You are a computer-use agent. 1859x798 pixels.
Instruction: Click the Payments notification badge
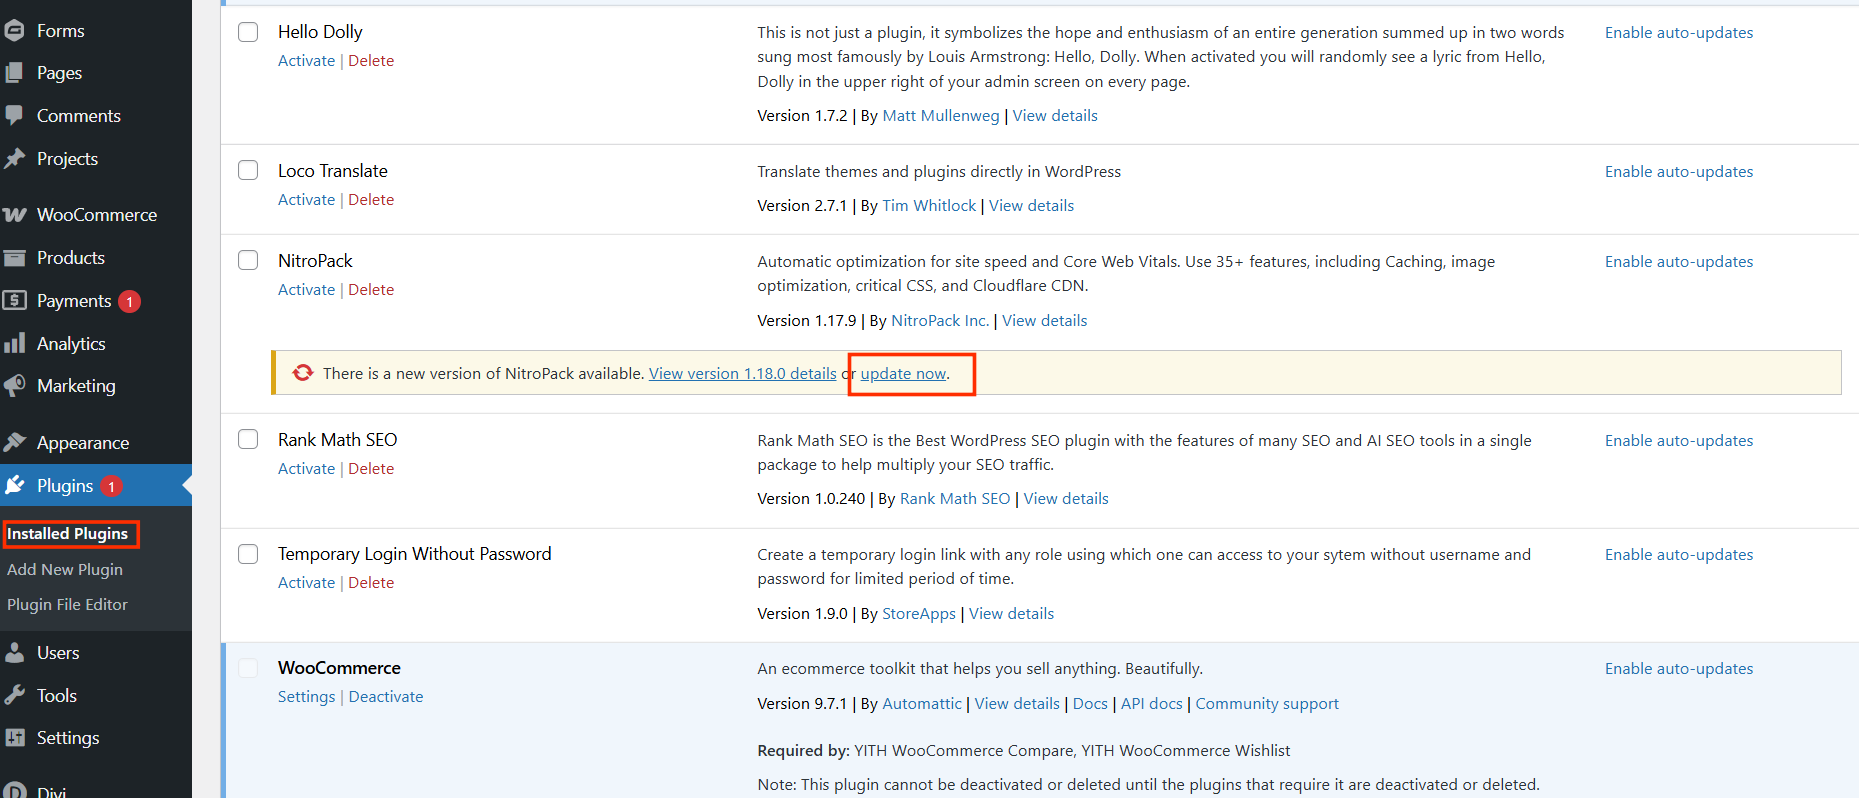[x=129, y=301]
